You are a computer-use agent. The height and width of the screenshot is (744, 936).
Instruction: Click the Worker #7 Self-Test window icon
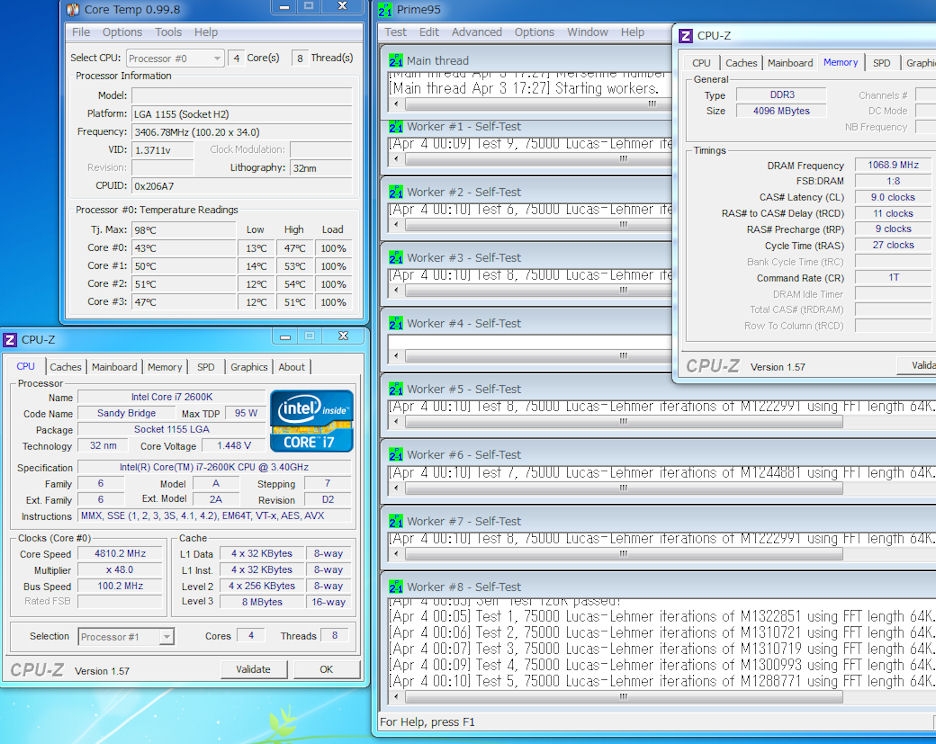[x=396, y=521]
